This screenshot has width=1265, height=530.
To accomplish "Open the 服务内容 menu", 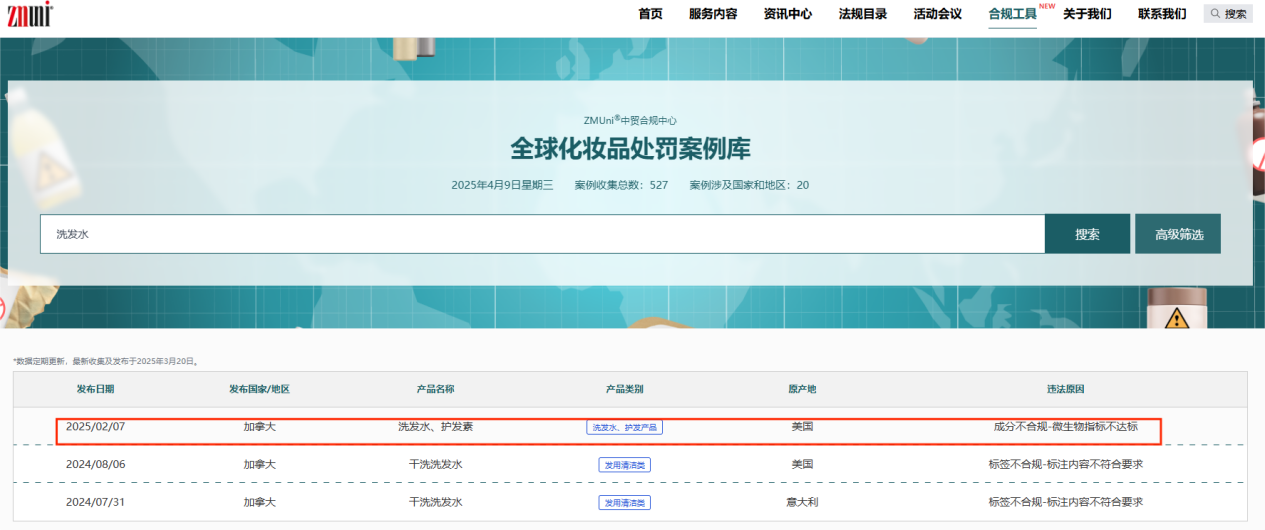I will point(713,14).
